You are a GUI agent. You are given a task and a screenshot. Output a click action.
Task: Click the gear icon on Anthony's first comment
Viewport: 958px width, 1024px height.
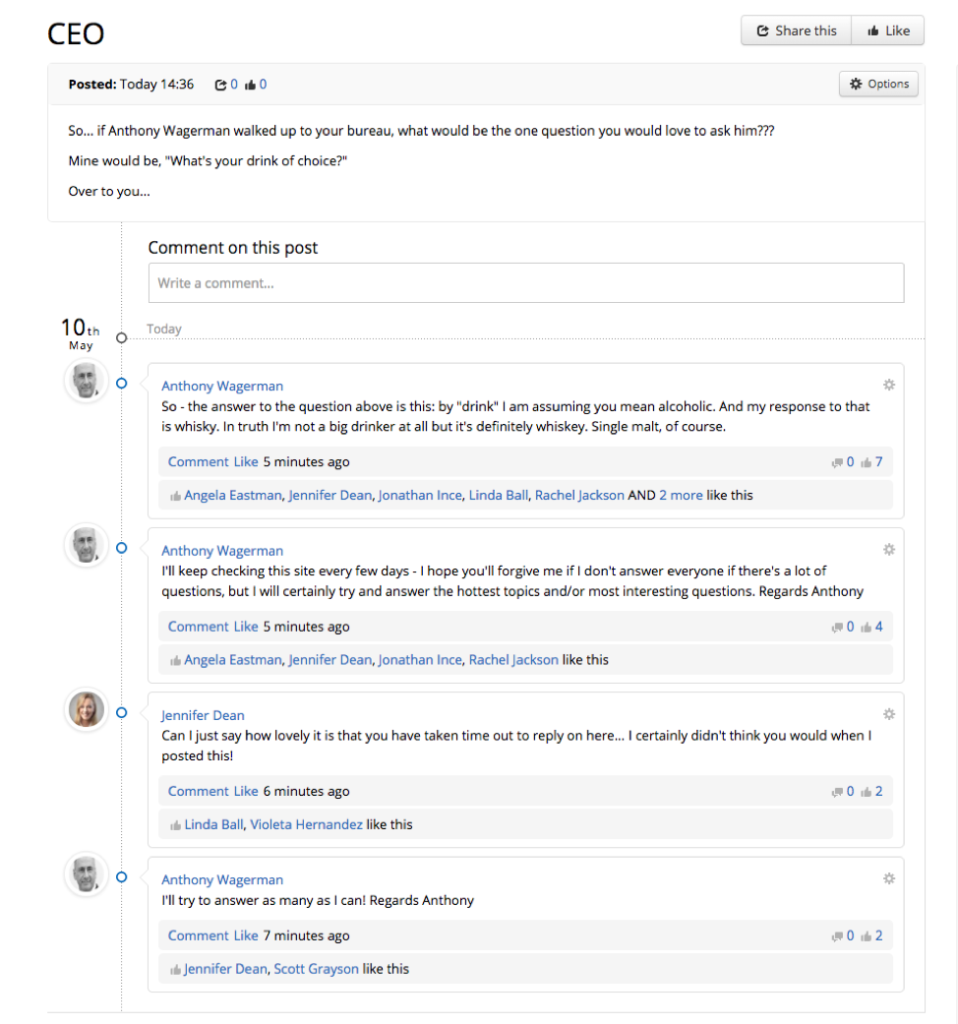coord(888,383)
